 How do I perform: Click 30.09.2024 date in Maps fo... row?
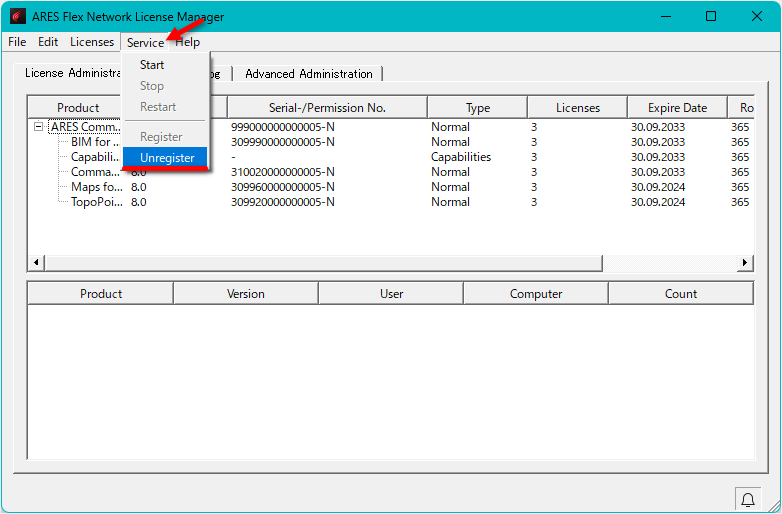[658, 187]
